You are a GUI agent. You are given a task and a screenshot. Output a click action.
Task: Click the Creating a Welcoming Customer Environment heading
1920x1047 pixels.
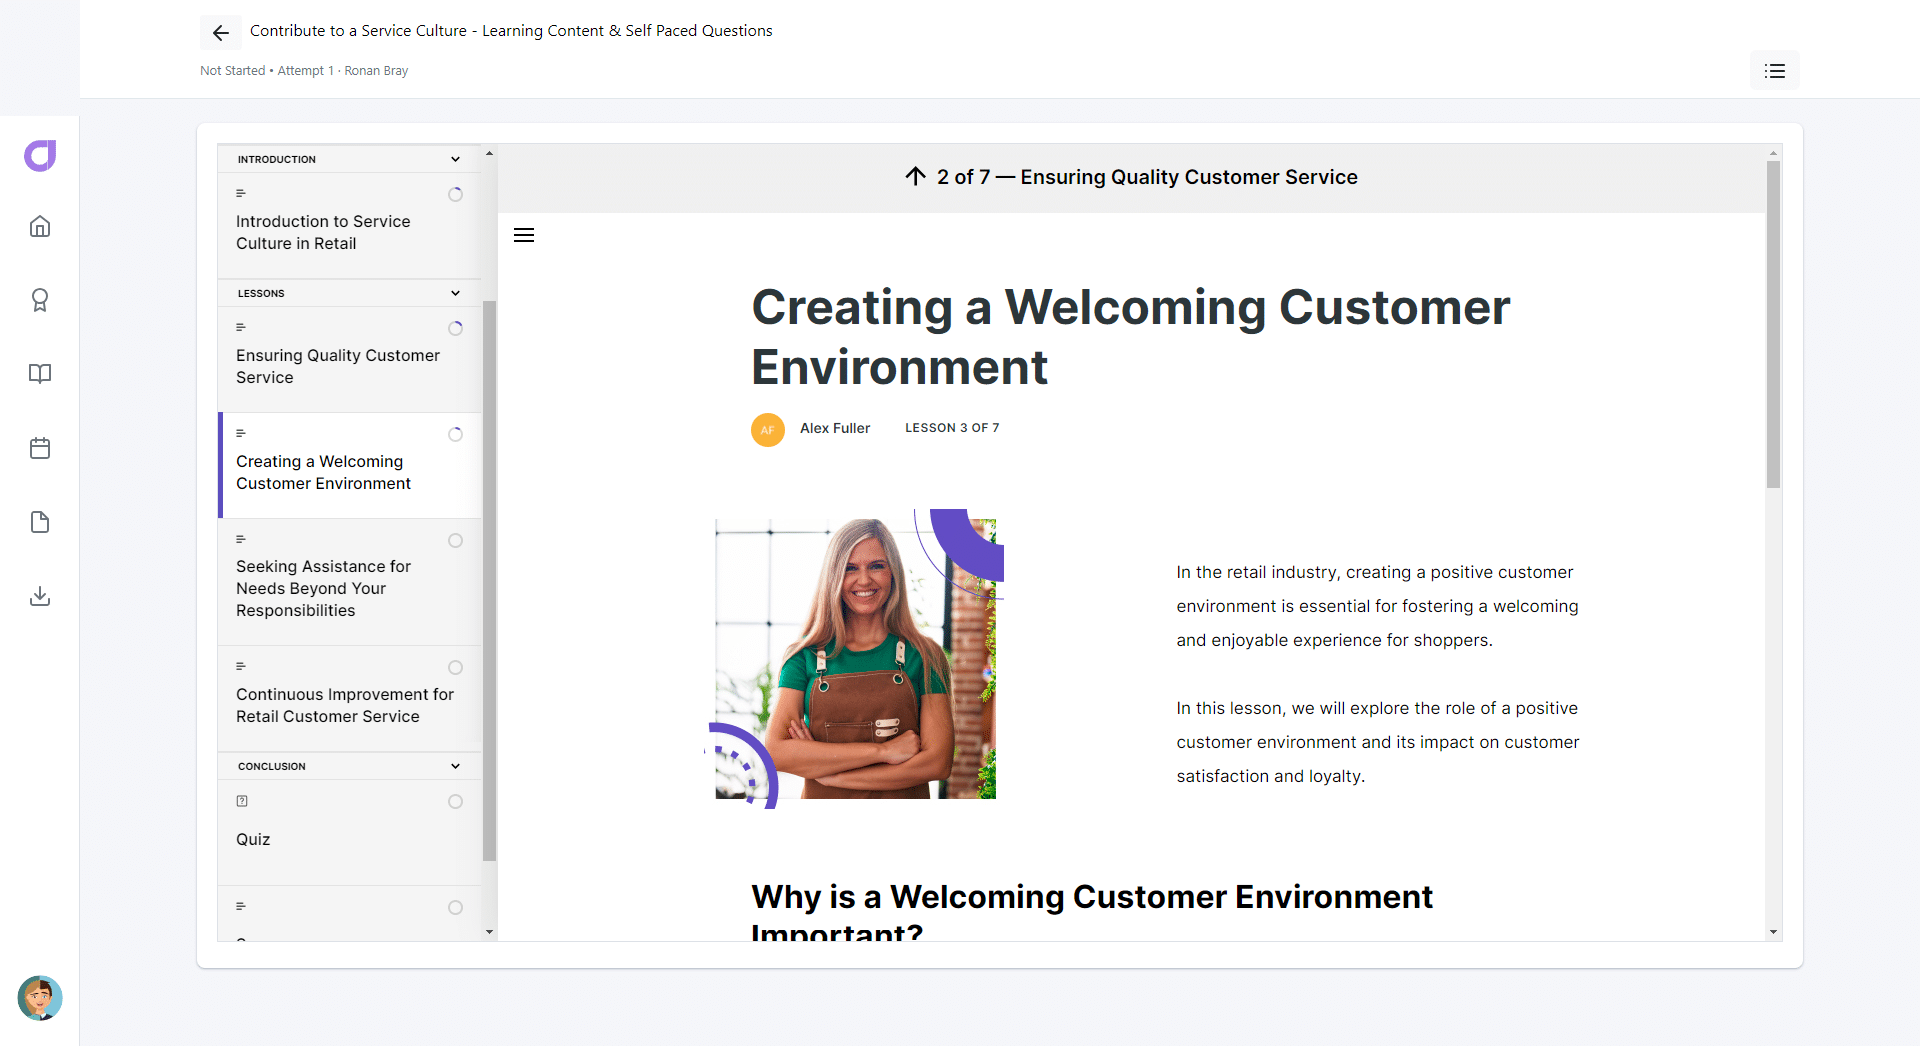[1131, 337]
